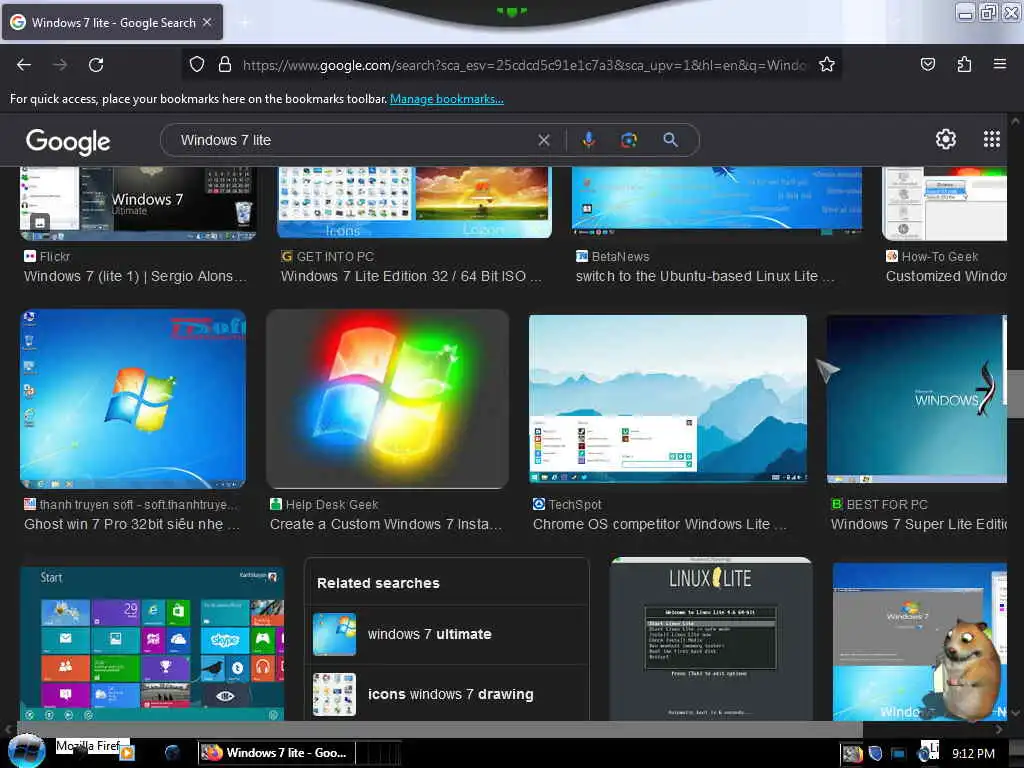This screenshot has width=1024, height=768.
Task: Open the icons and Logon thumbnail
Action: point(414,202)
